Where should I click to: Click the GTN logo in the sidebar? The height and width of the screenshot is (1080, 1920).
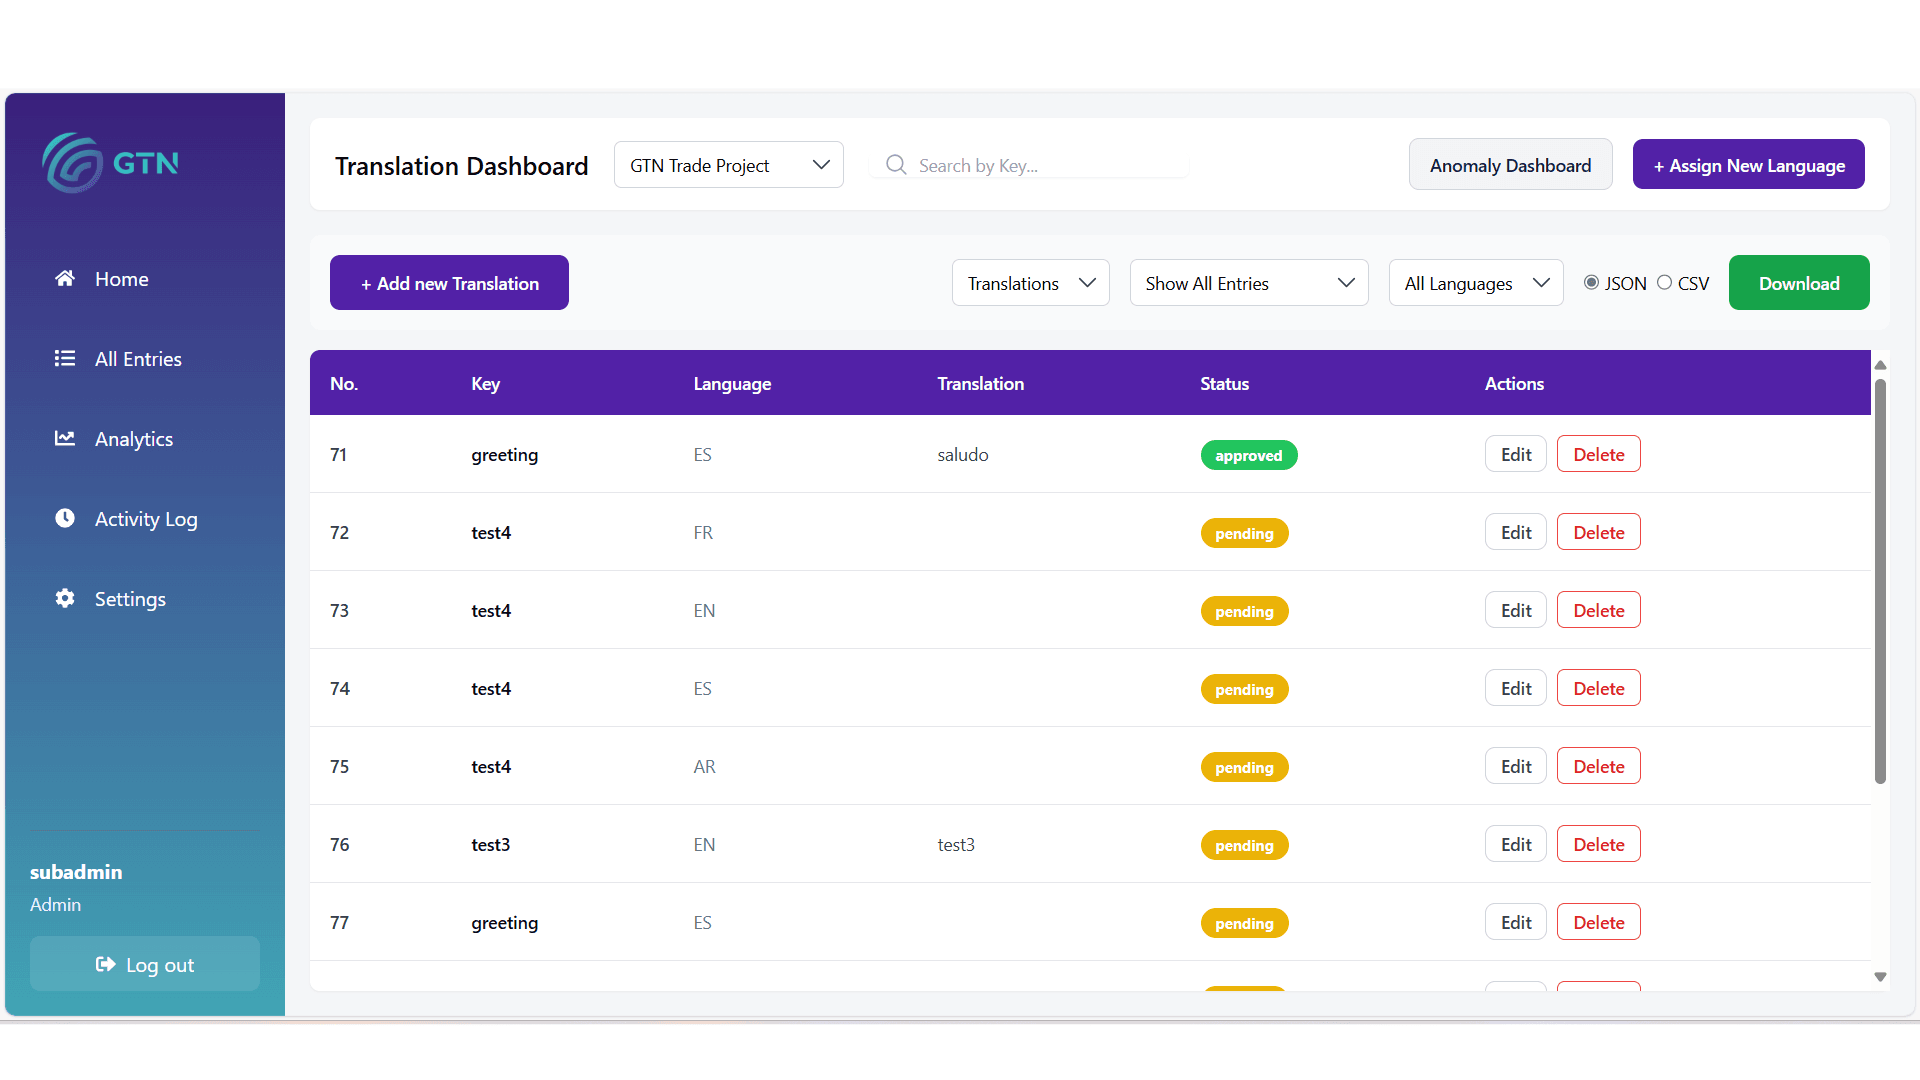pos(110,163)
